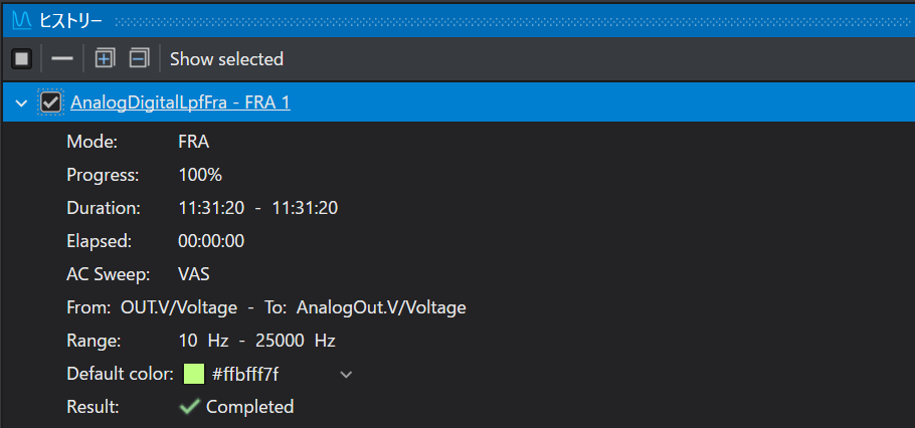915x428 pixels.
Task: Click the Mode value FRA
Action: coord(194,142)
